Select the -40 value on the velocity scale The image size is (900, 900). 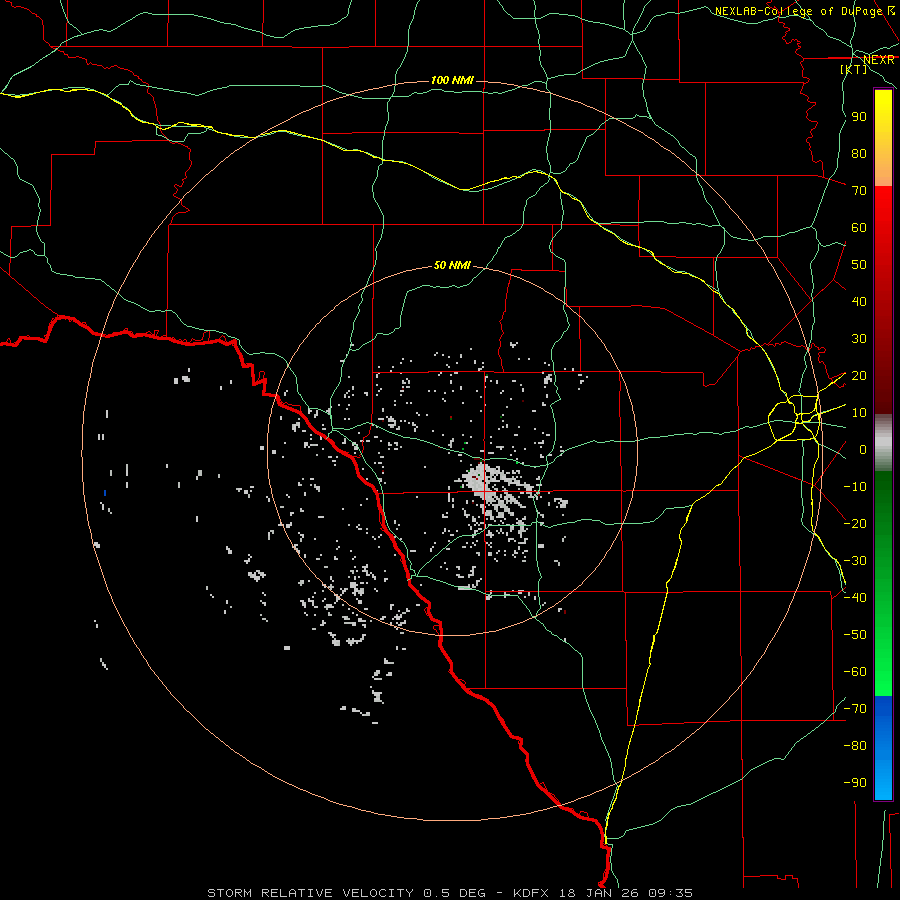tap(855, 598)
